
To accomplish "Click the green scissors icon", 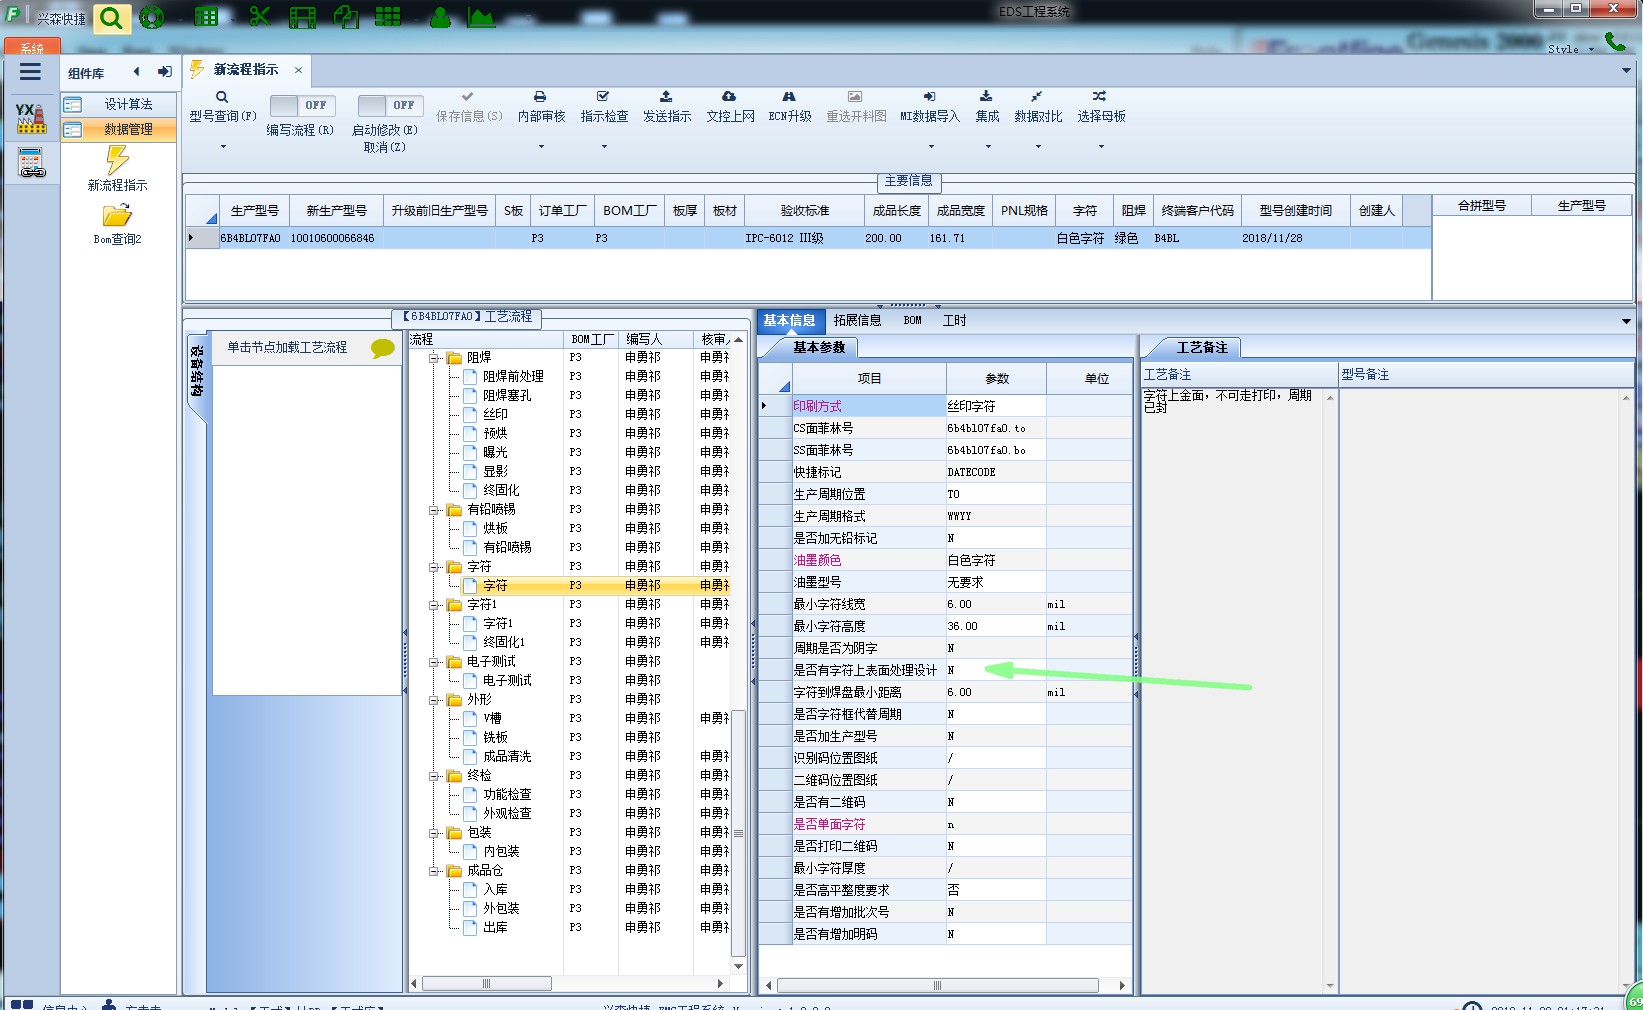I will click(260, 16).
